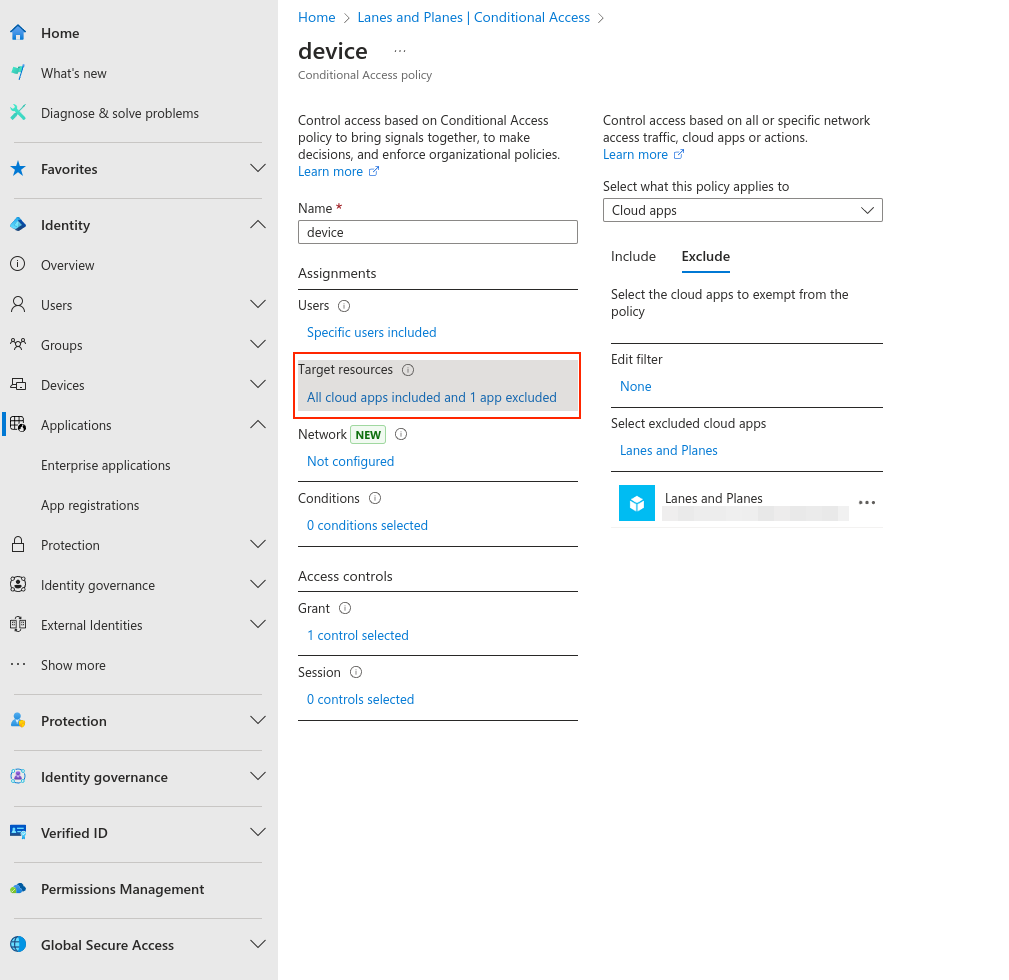Click the info icon next to Target resources
The width and height of the screenshot is (1009, 980).
coord(408,369)
